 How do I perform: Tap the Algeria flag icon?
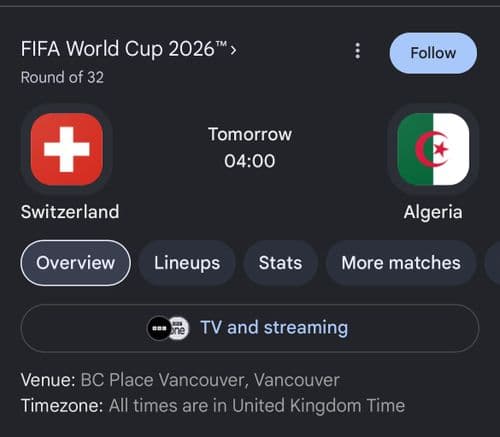click(x=433, y=149)
